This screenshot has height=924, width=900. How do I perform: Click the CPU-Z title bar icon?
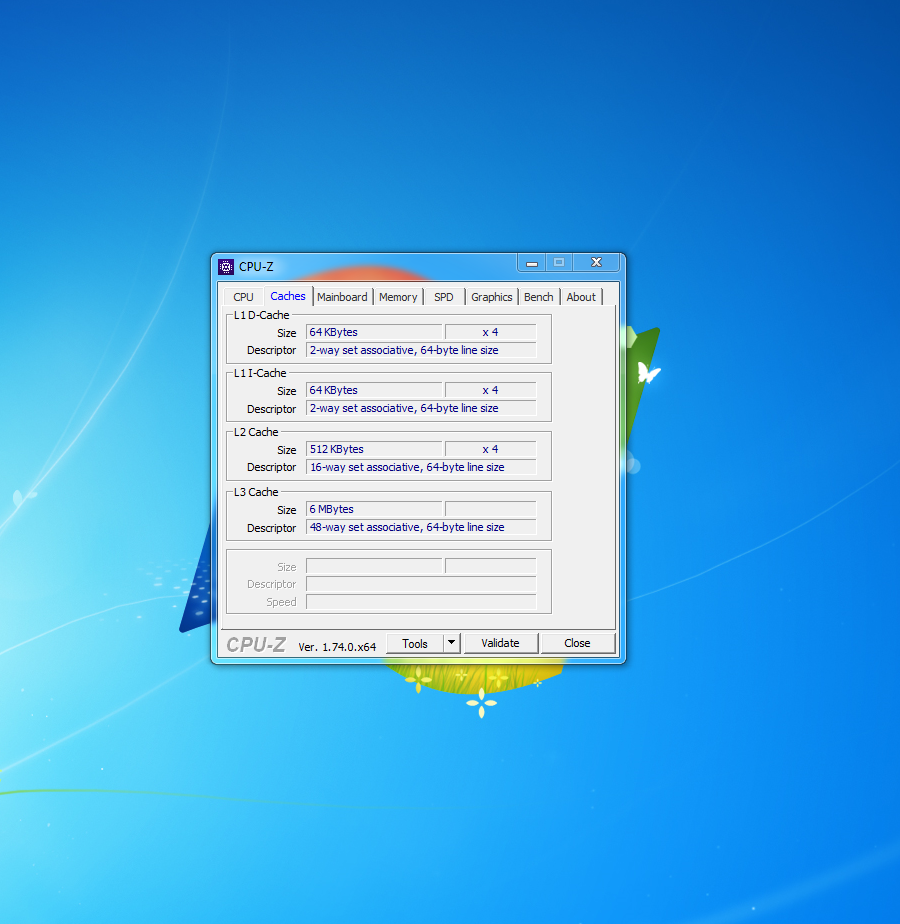(x=226, y=266)
